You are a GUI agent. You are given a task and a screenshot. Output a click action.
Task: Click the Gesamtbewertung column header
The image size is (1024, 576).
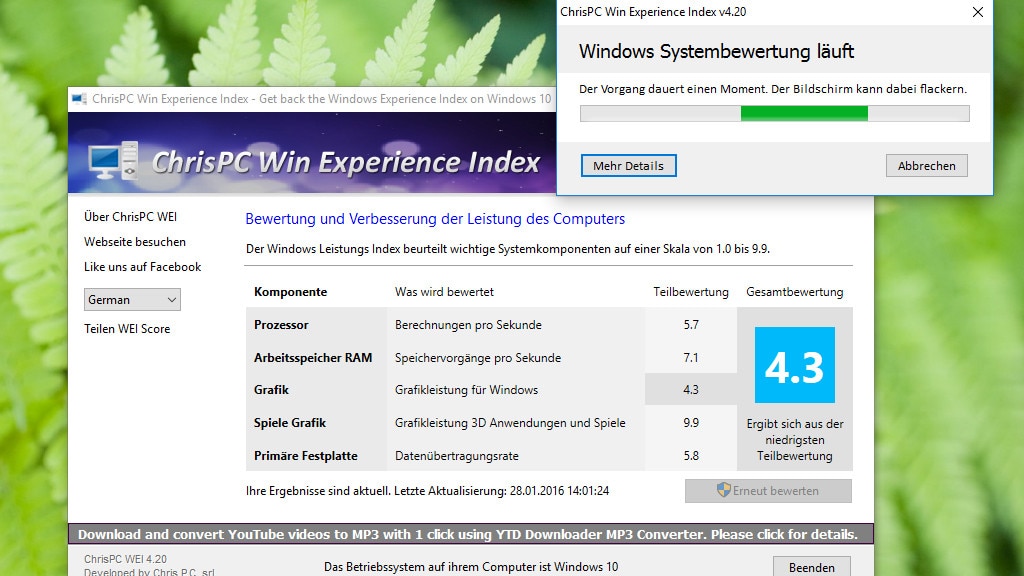coord(795,292)
